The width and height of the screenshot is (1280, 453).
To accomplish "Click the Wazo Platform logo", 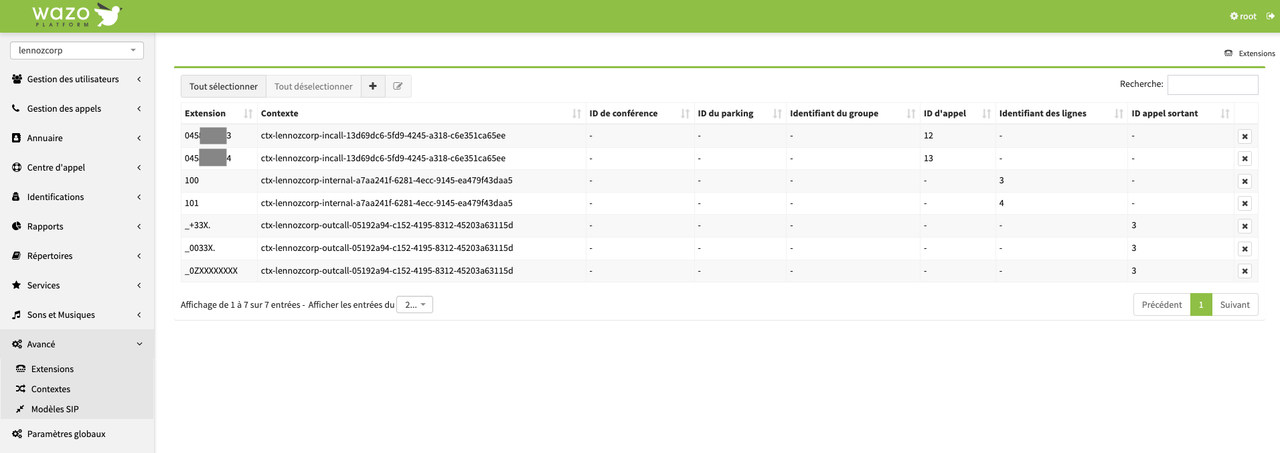I will [x=77, y=16].
